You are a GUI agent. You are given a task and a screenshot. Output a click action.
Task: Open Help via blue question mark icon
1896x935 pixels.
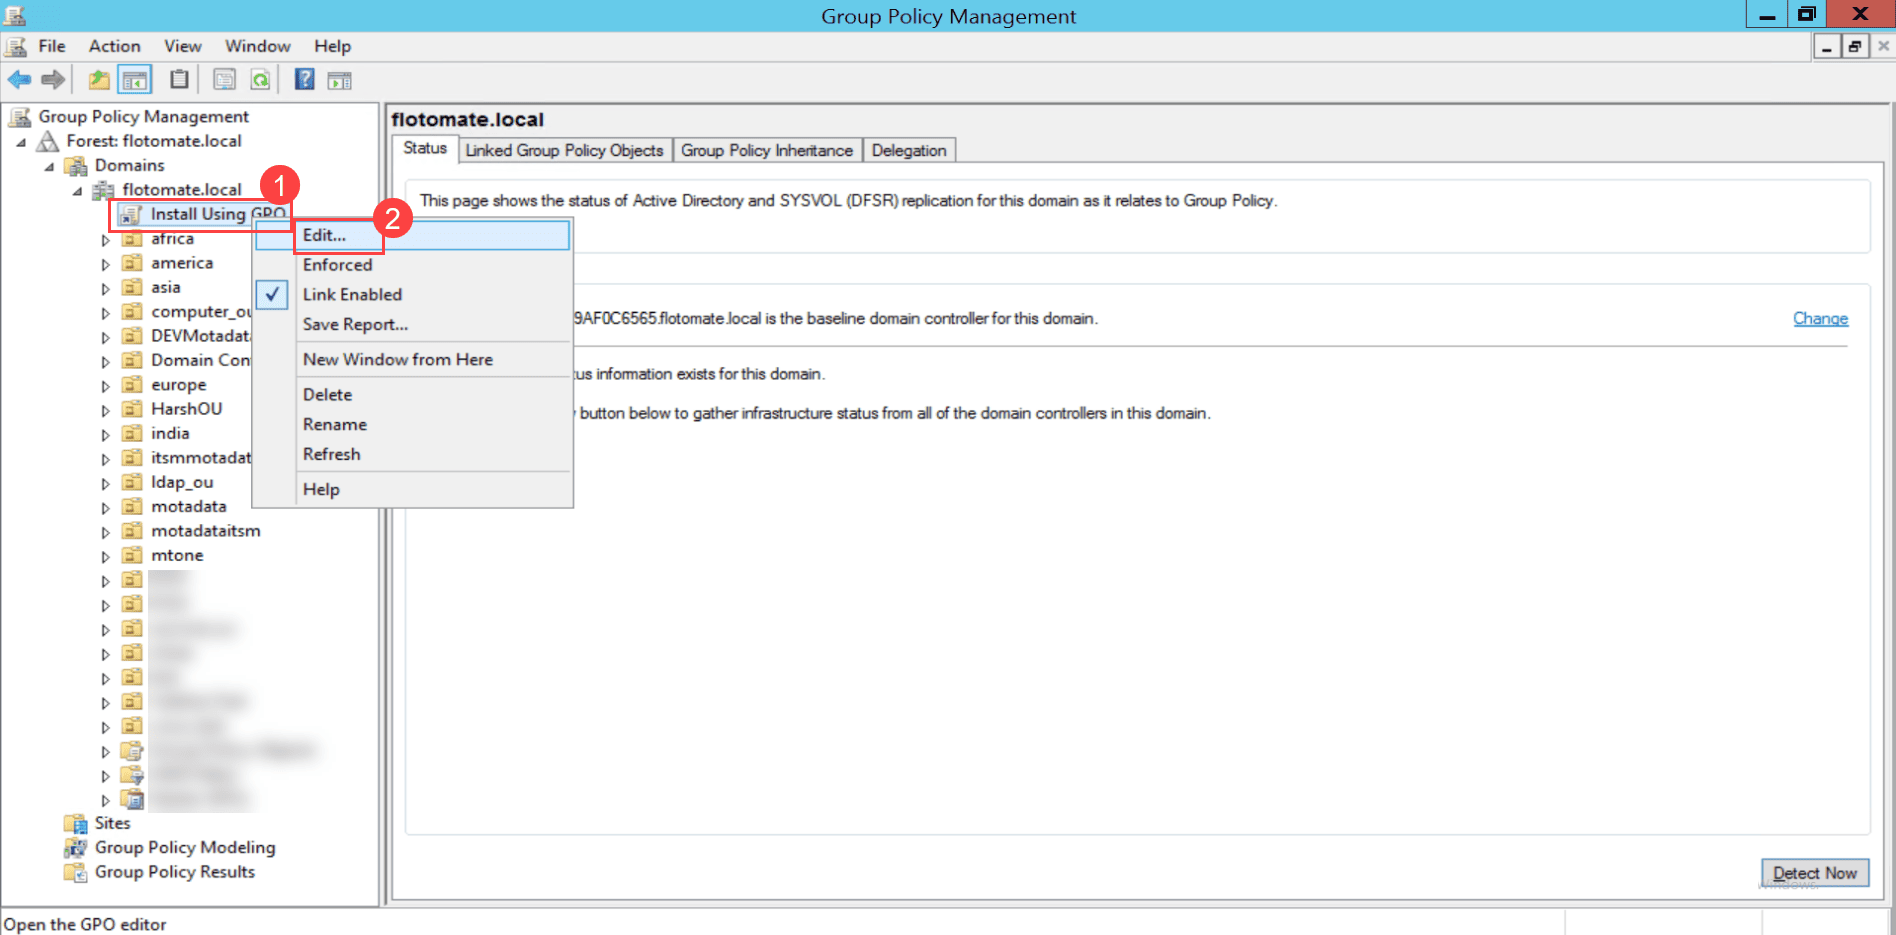point(304,80)
